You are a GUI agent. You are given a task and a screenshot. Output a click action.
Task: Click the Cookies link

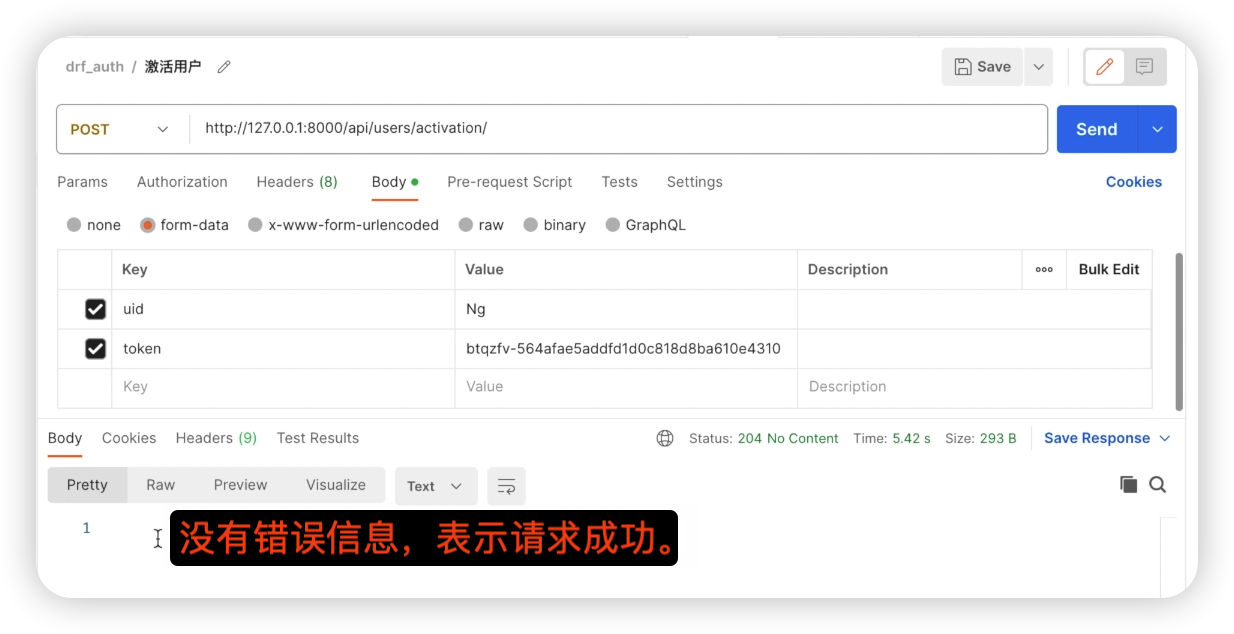point(1133,182)
